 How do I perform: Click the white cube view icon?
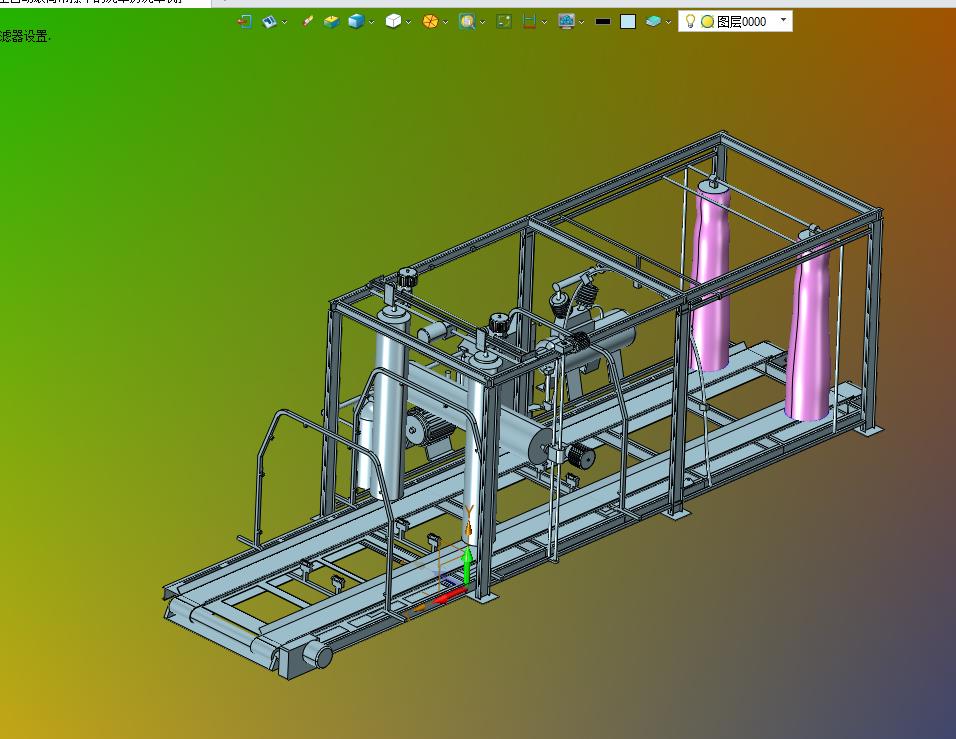pos(393,21)
